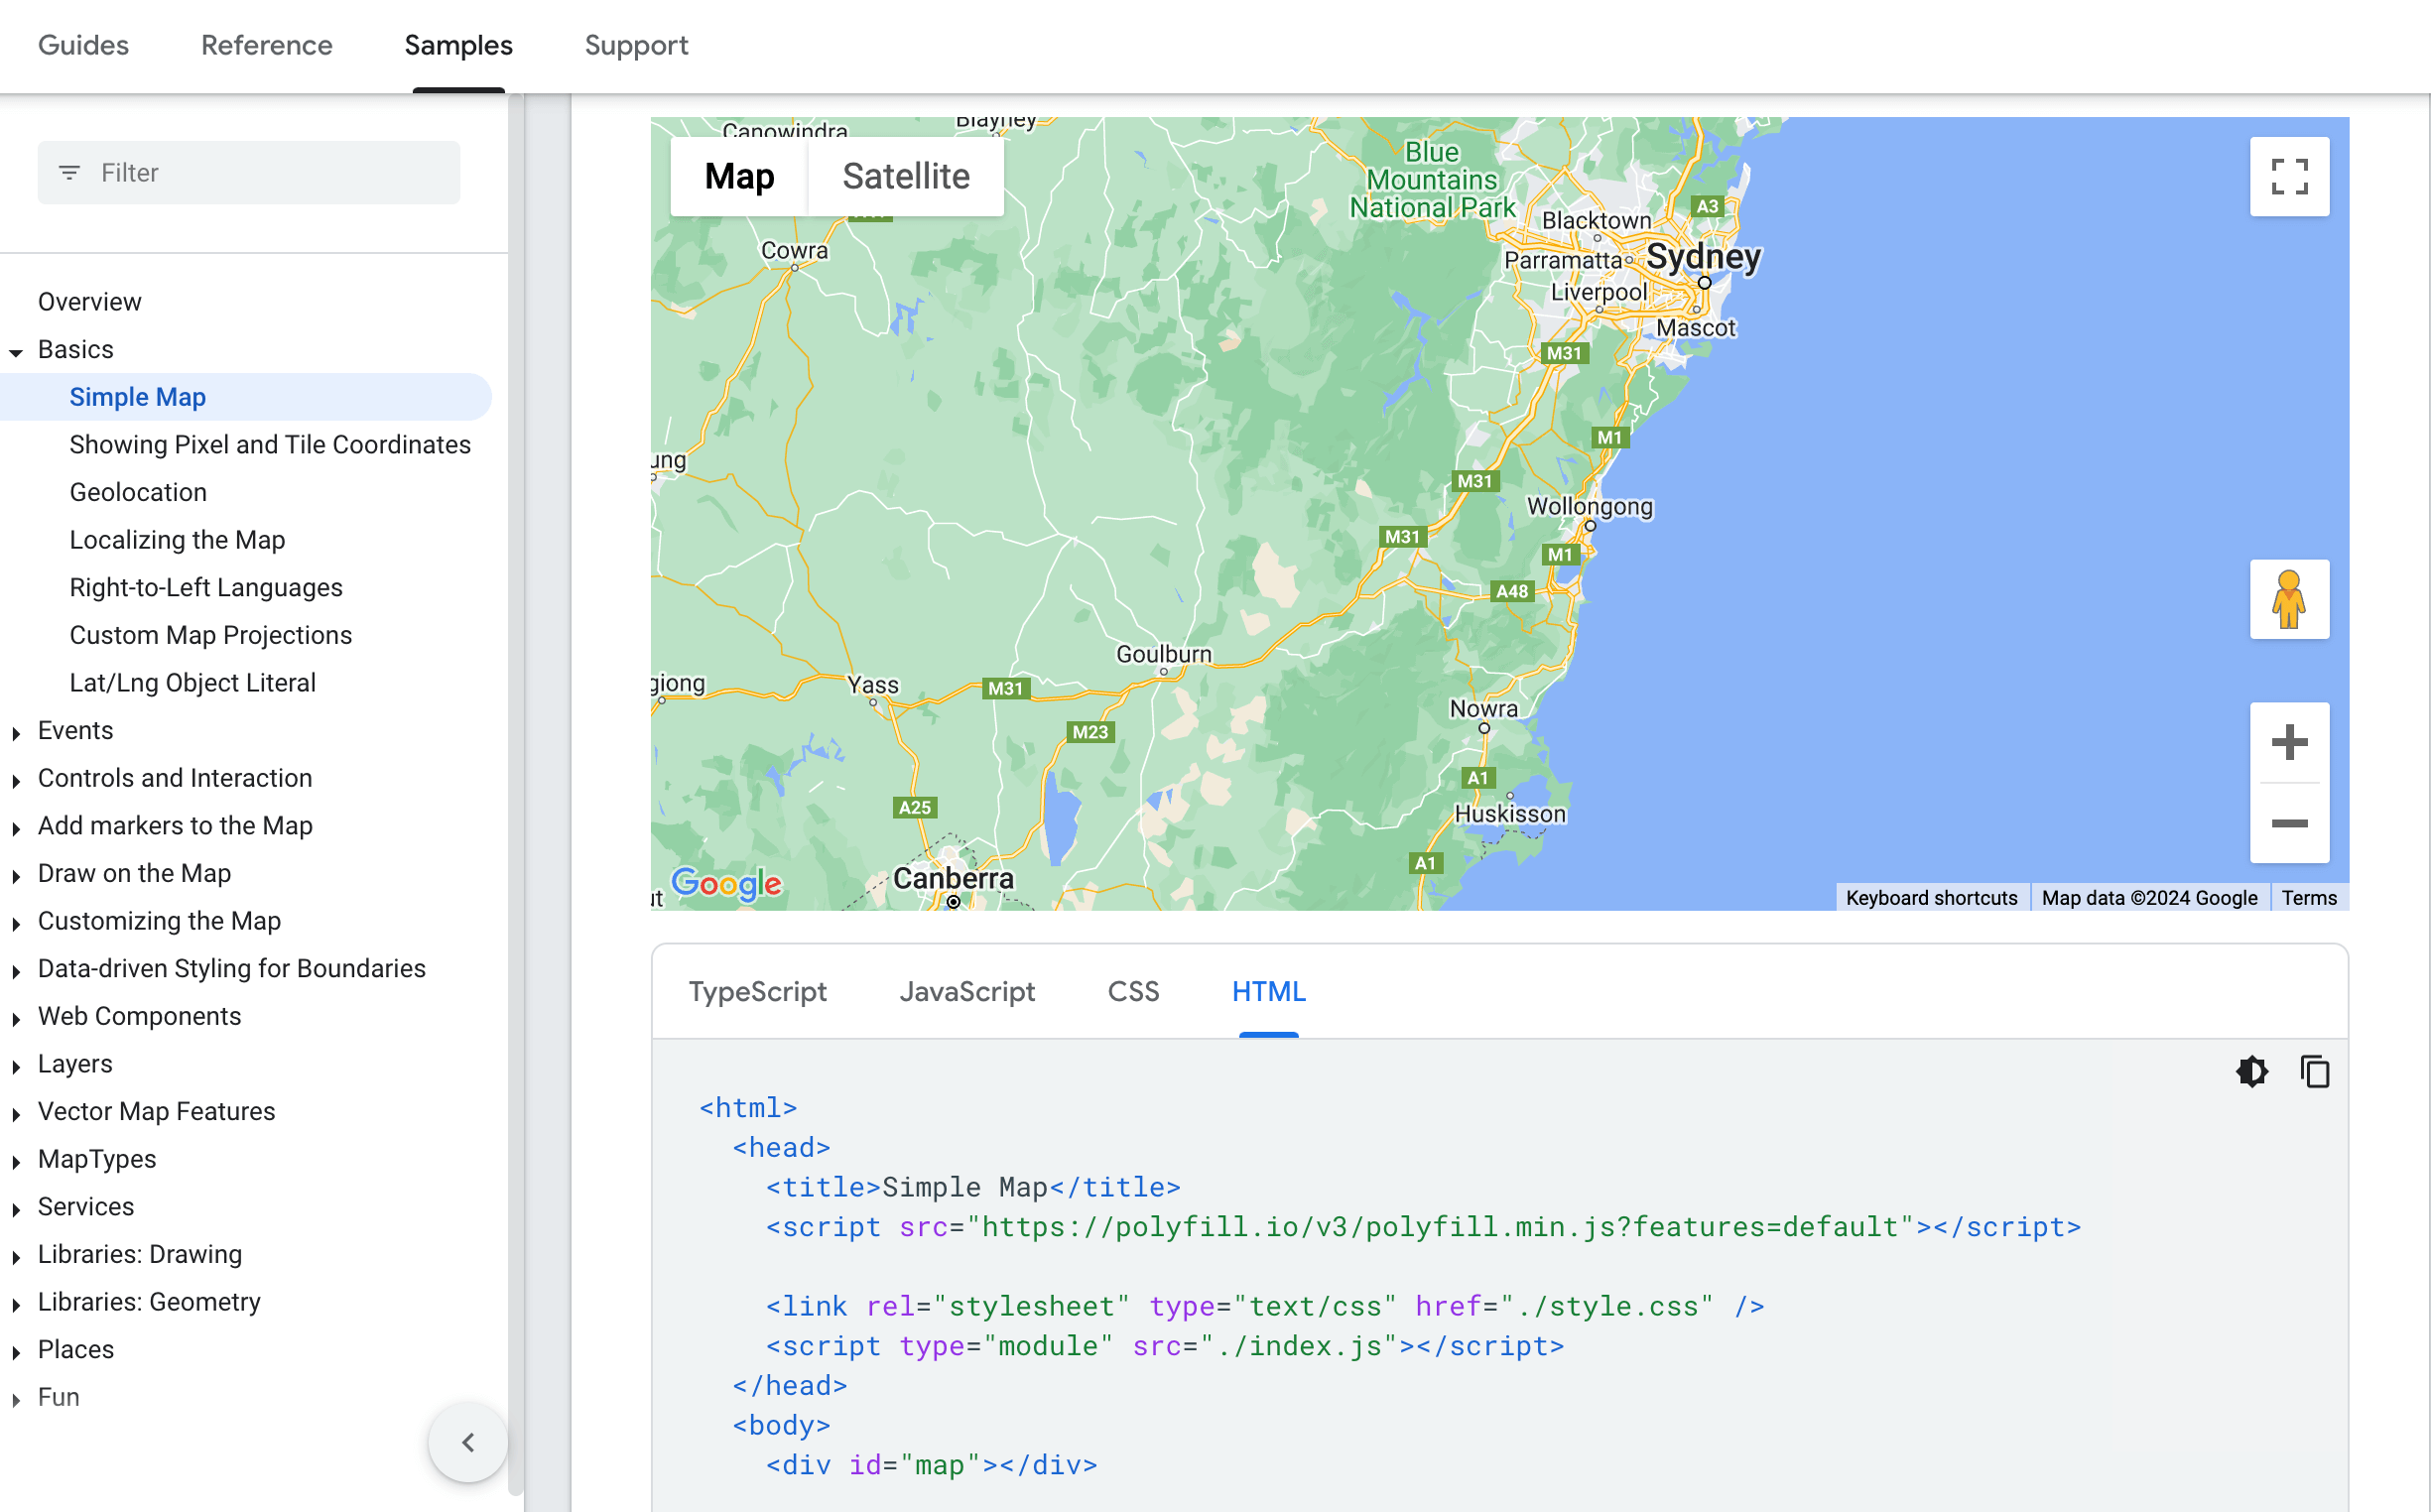Open the Geolocation sample

coord(138,492)
